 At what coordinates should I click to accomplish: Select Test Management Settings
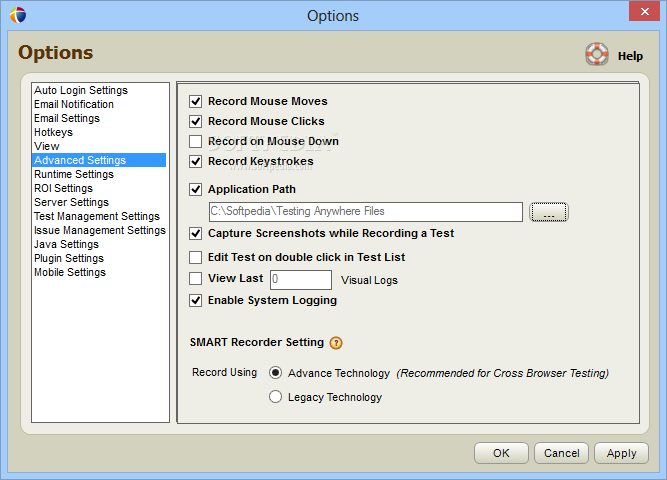coord(97,216)
